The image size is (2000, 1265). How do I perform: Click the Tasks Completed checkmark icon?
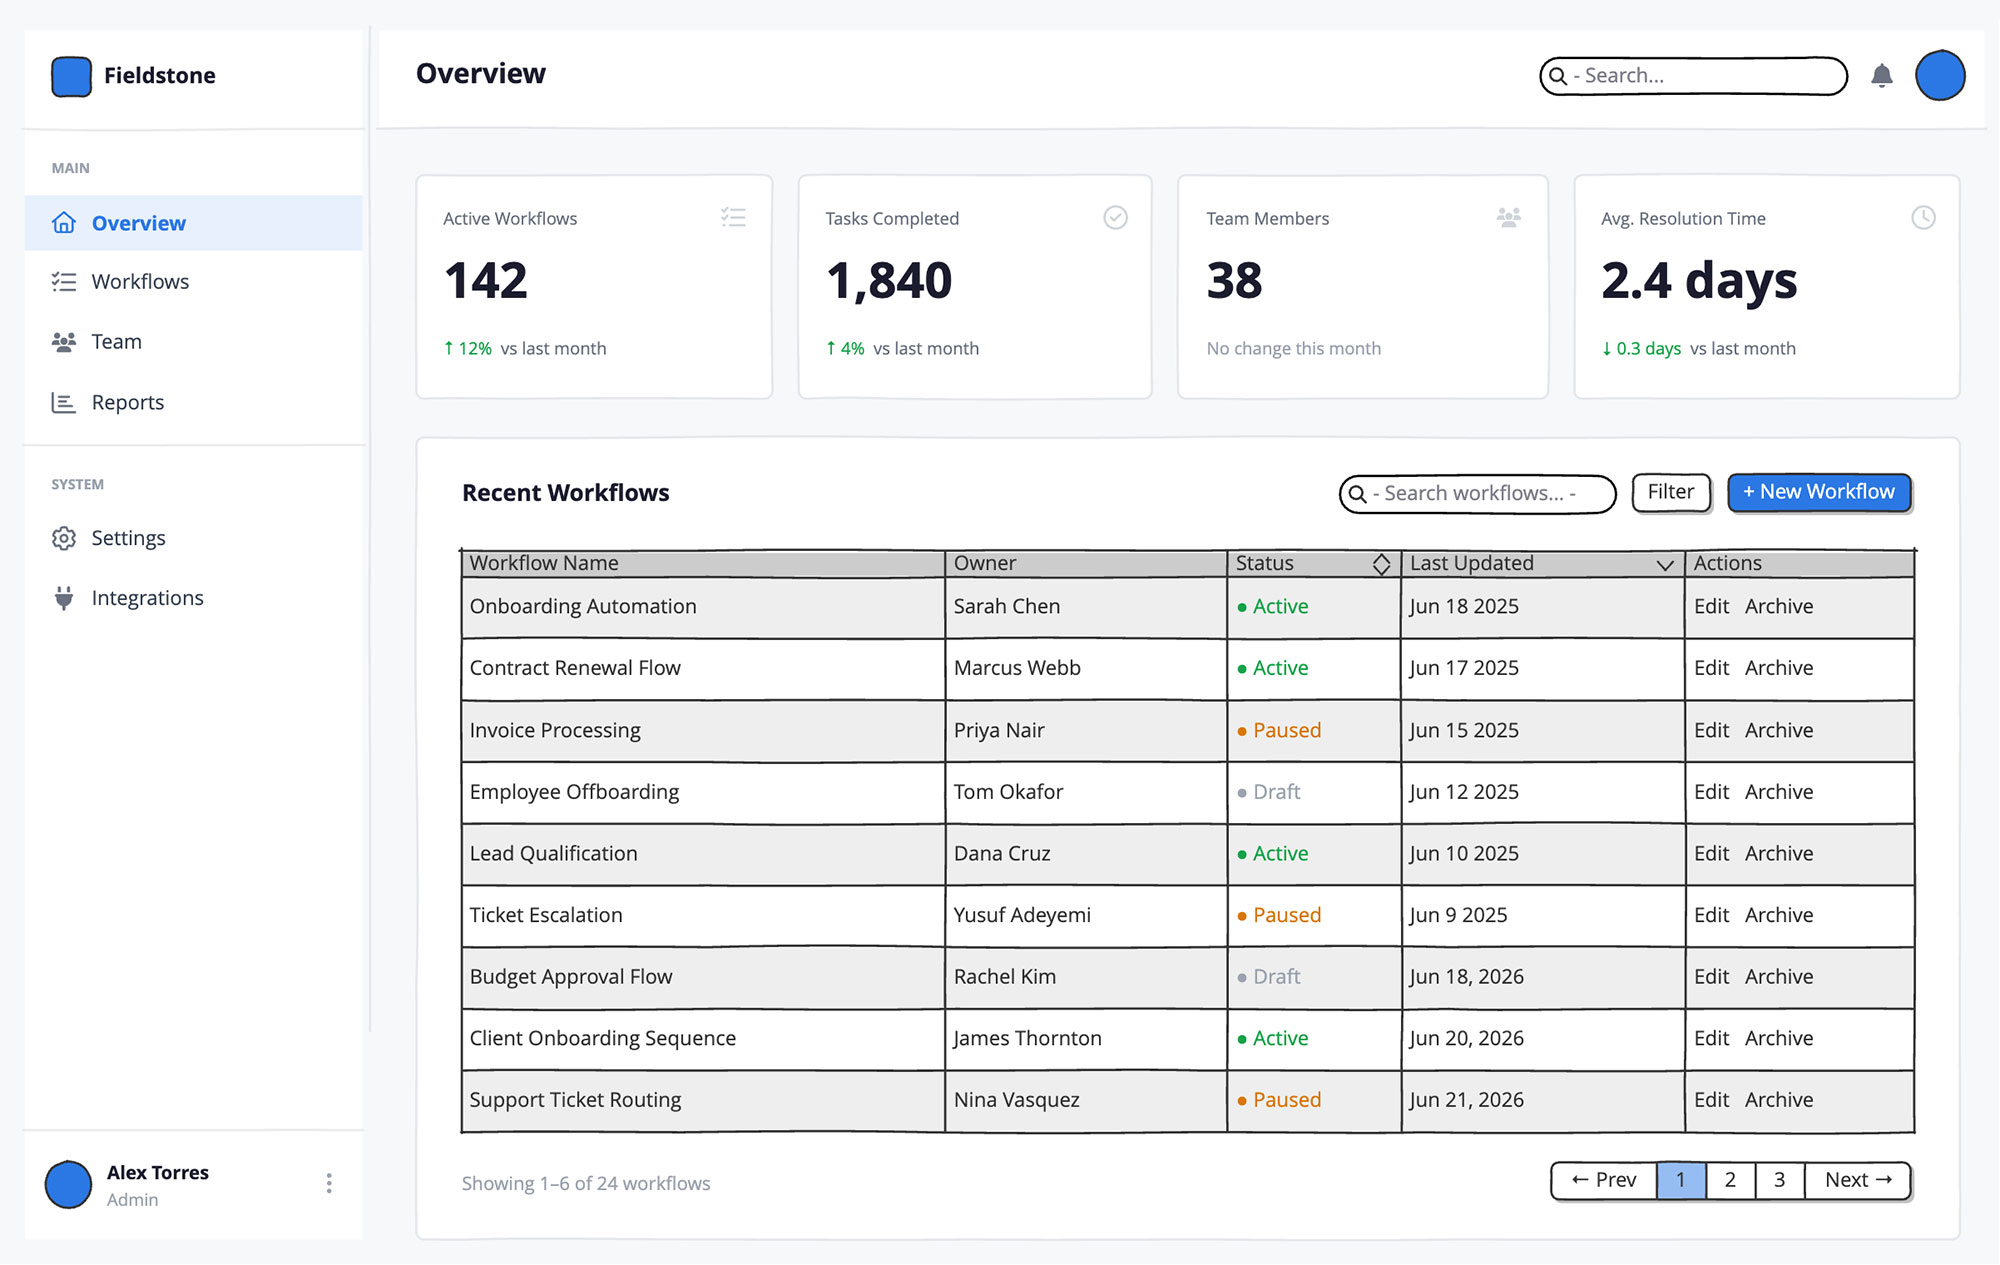tap(1115, 217)
